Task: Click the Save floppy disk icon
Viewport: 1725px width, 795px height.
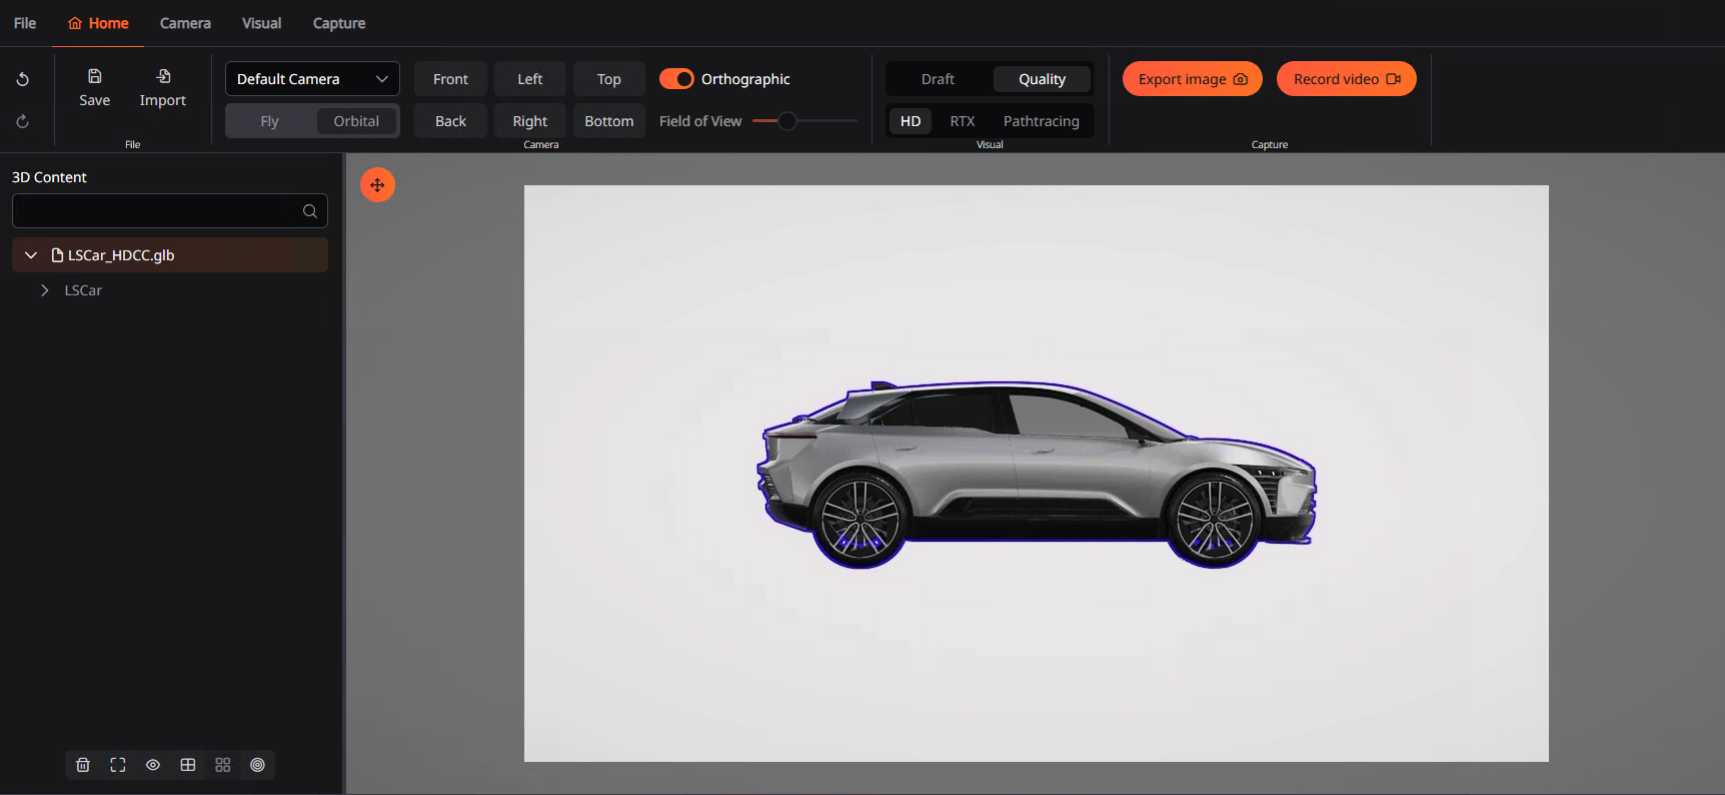Action: pos(95,77)
